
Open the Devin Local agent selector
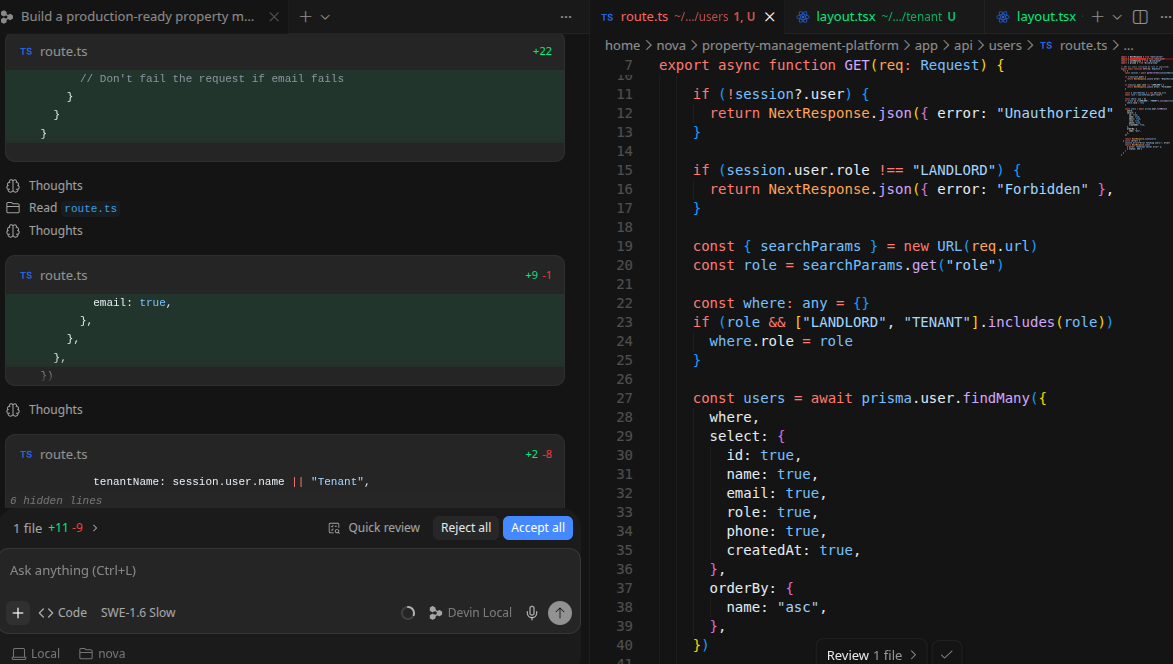pos(471,613)
